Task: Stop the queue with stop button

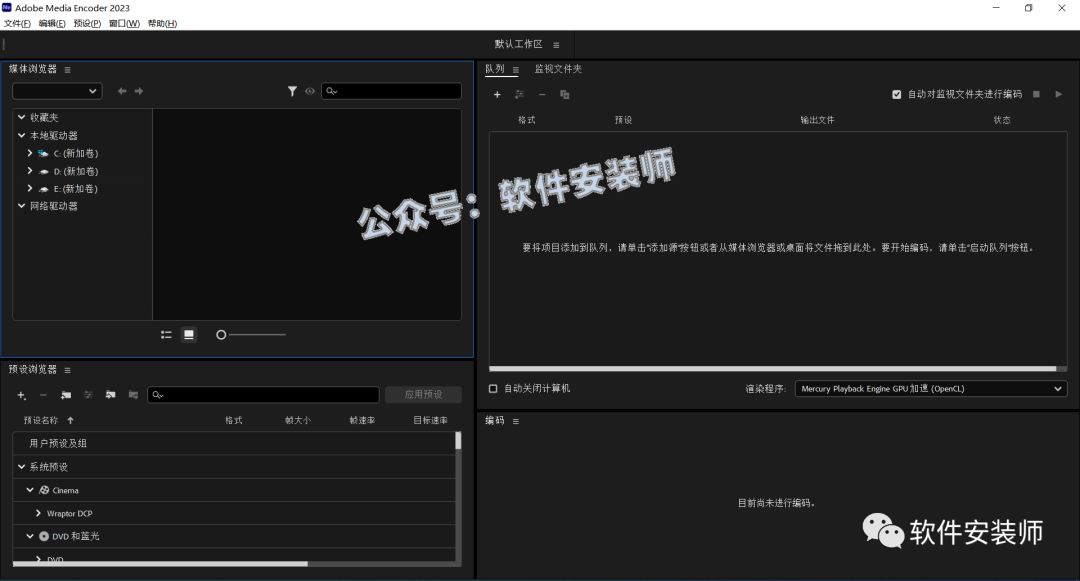Action: click(1036, 94)
